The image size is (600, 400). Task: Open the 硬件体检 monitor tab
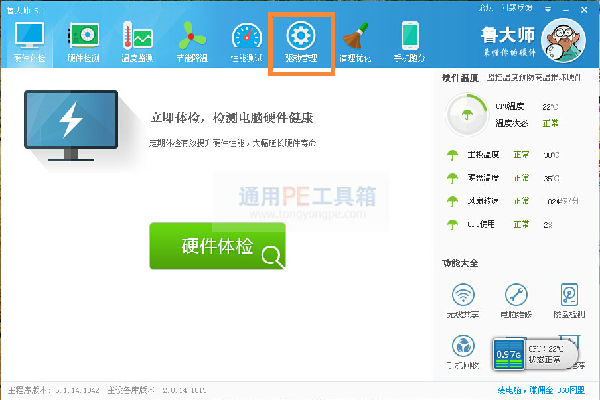coord(29,42)
